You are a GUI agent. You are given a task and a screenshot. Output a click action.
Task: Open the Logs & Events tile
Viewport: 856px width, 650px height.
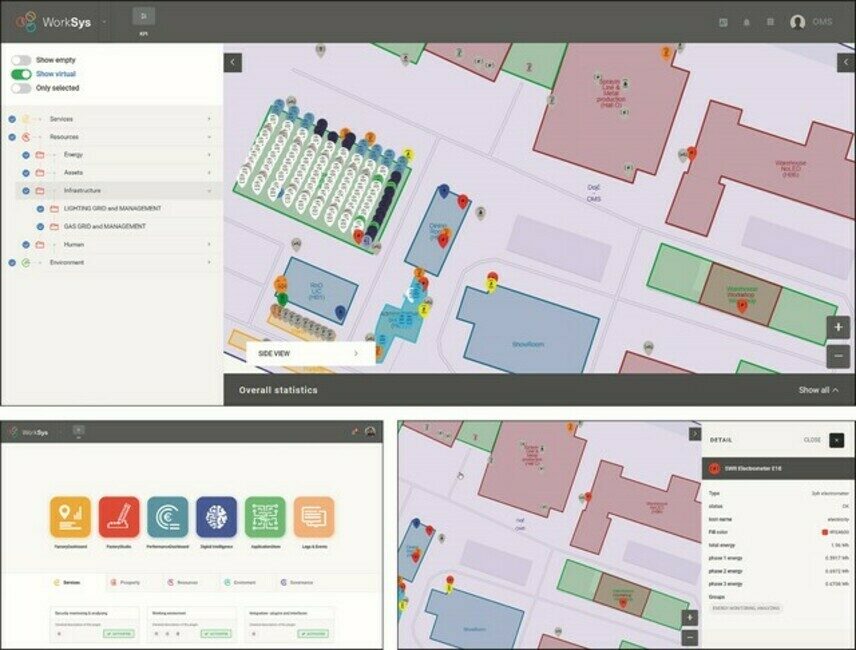(x=314, y=516)
